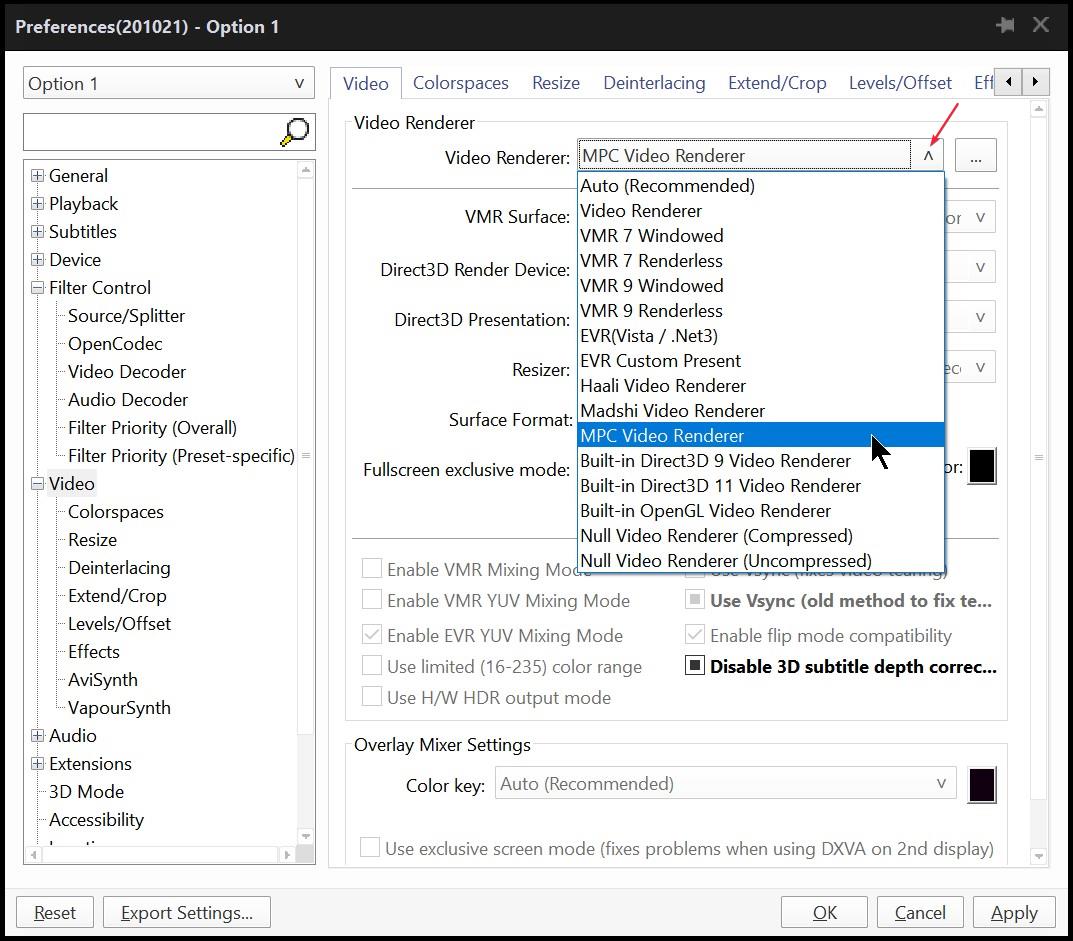Expand the Audio tree node
The image size is (1073, 941).
(38, 736)
